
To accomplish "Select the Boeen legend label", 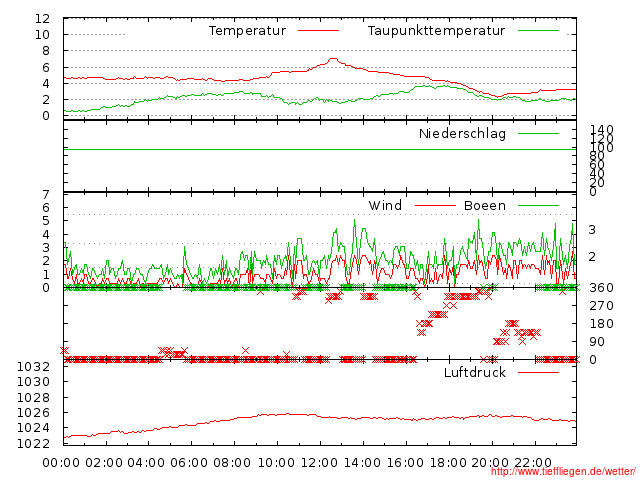I will click(x=485, y=205).
